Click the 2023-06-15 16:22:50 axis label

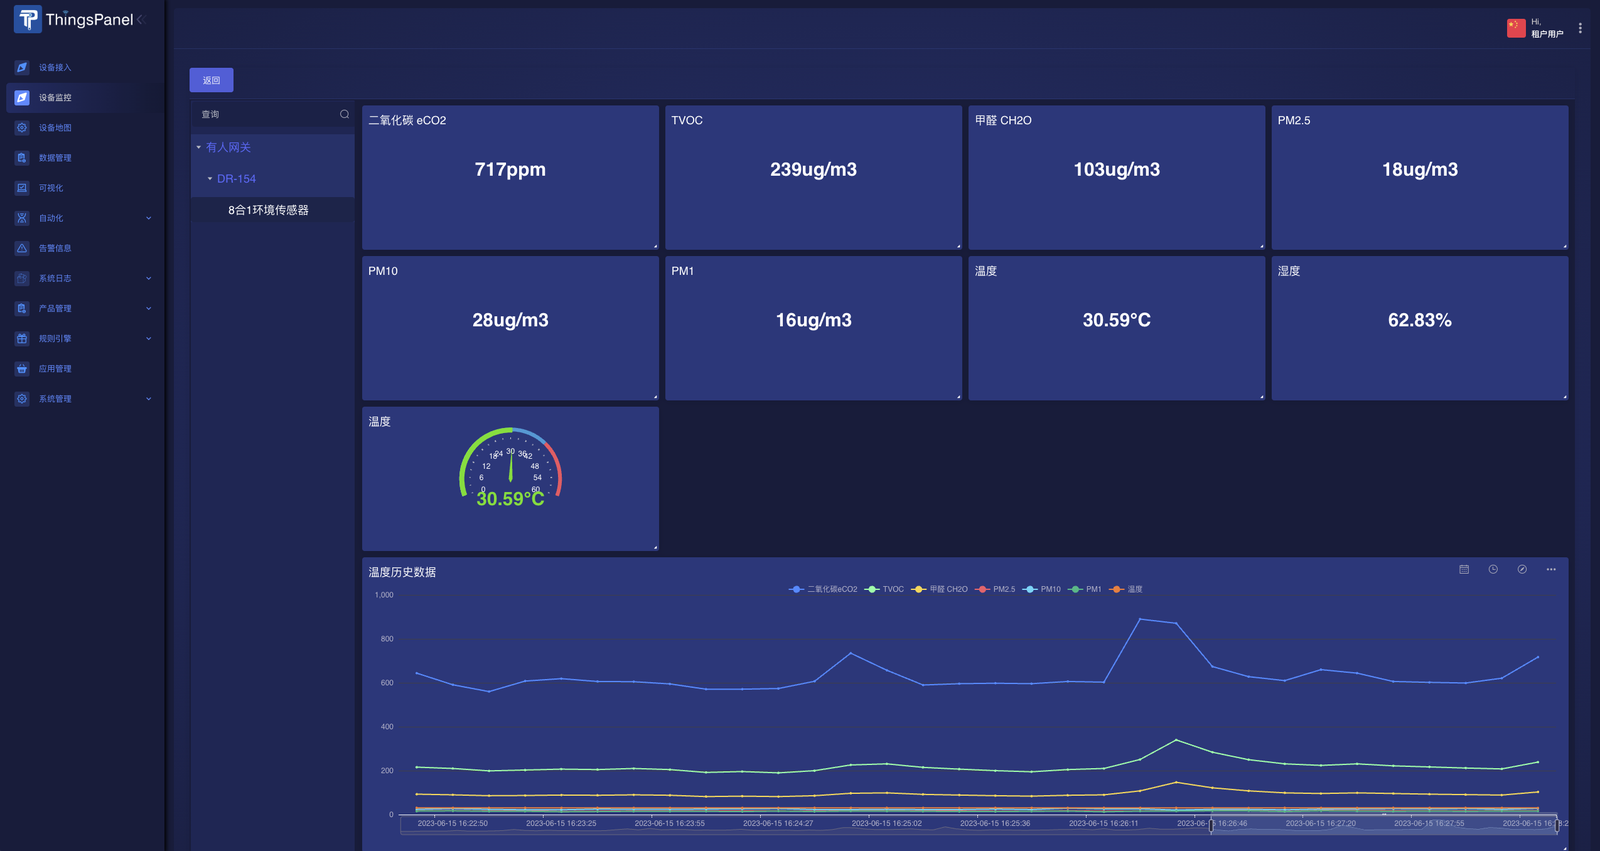(x=452, y=823)
